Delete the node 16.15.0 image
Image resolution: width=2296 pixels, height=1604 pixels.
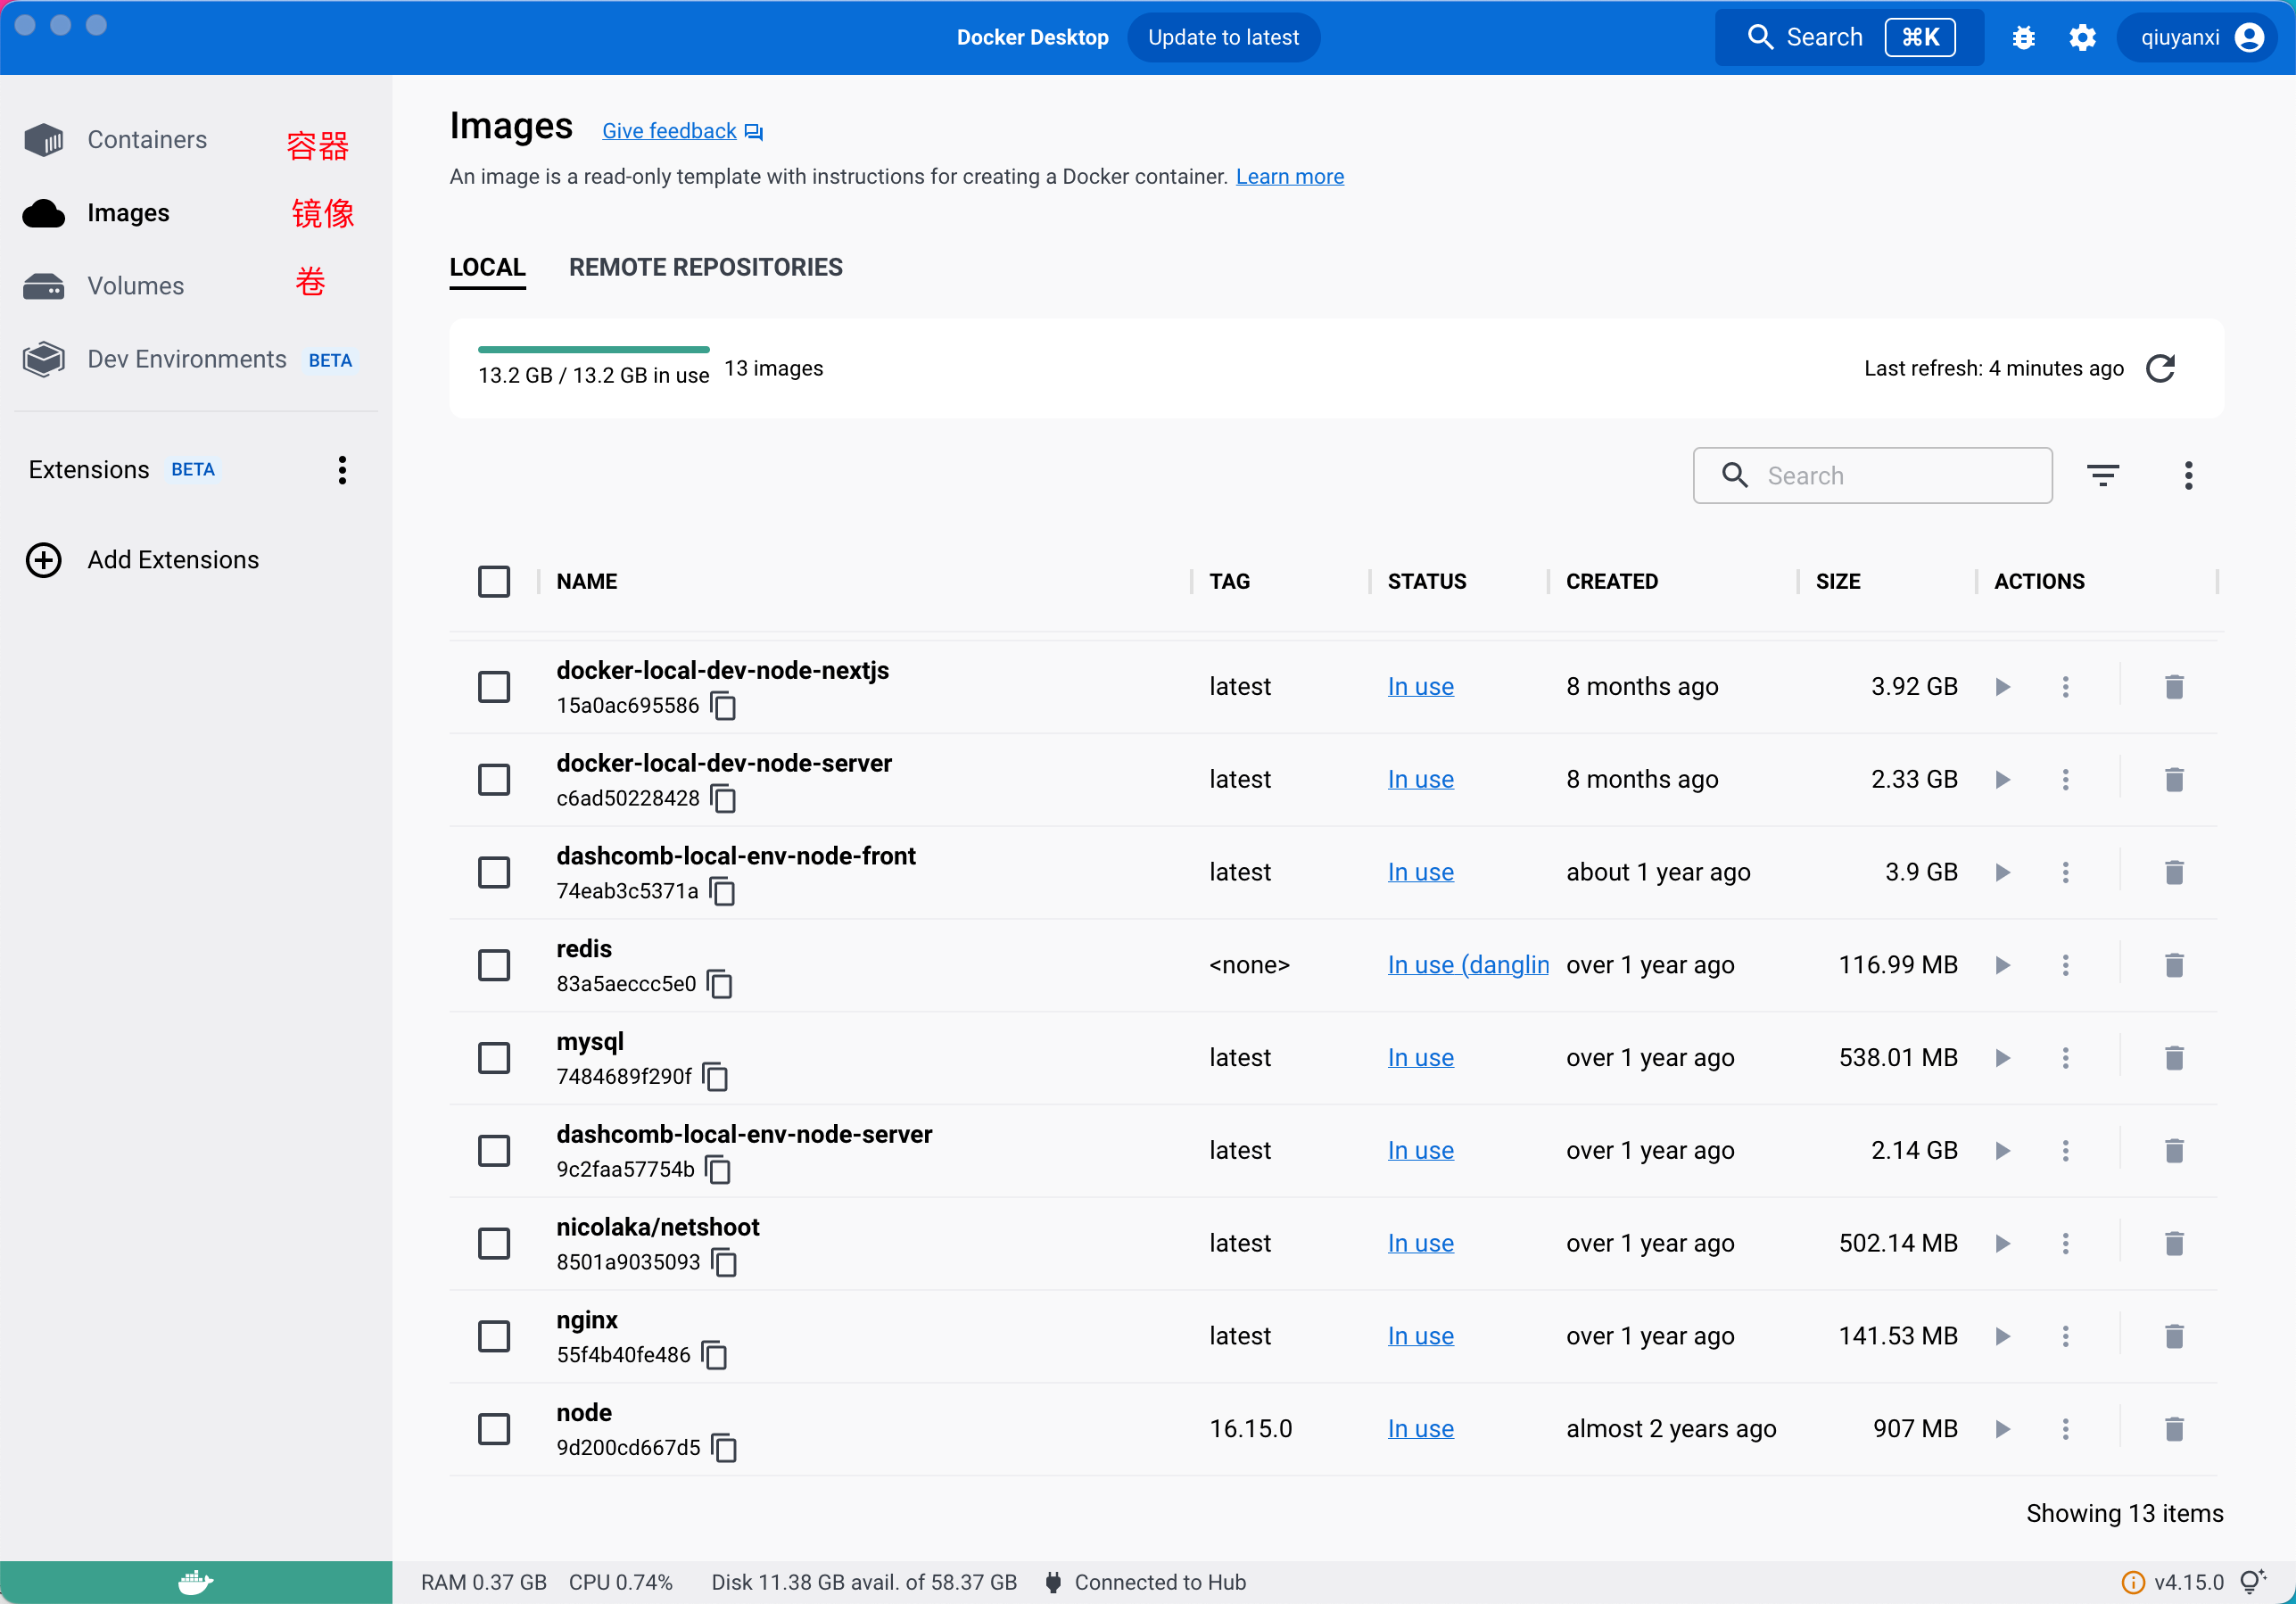(x=2174, y=1429)
